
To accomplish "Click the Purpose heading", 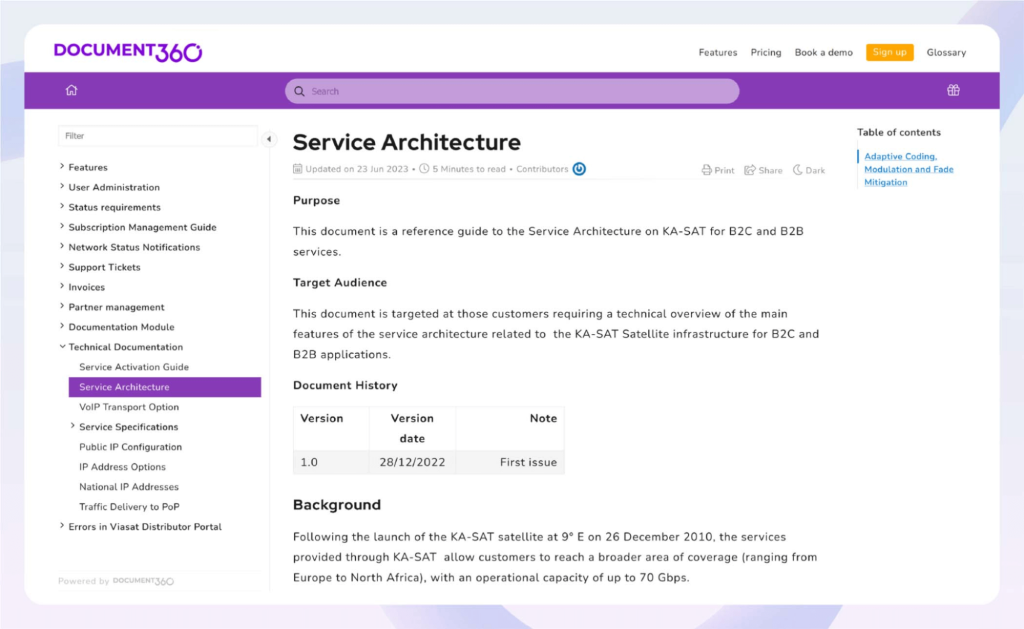I will pyautogui.click(x=316, y=201).
